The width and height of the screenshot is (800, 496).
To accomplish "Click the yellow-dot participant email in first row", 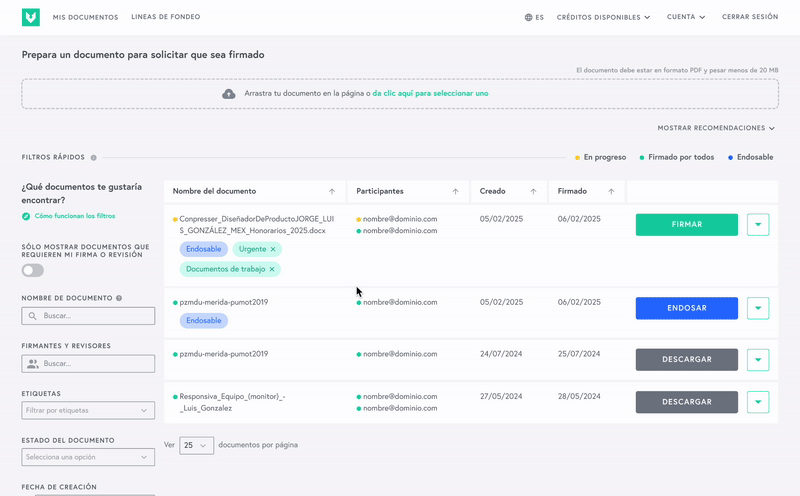I will (400, 219).
